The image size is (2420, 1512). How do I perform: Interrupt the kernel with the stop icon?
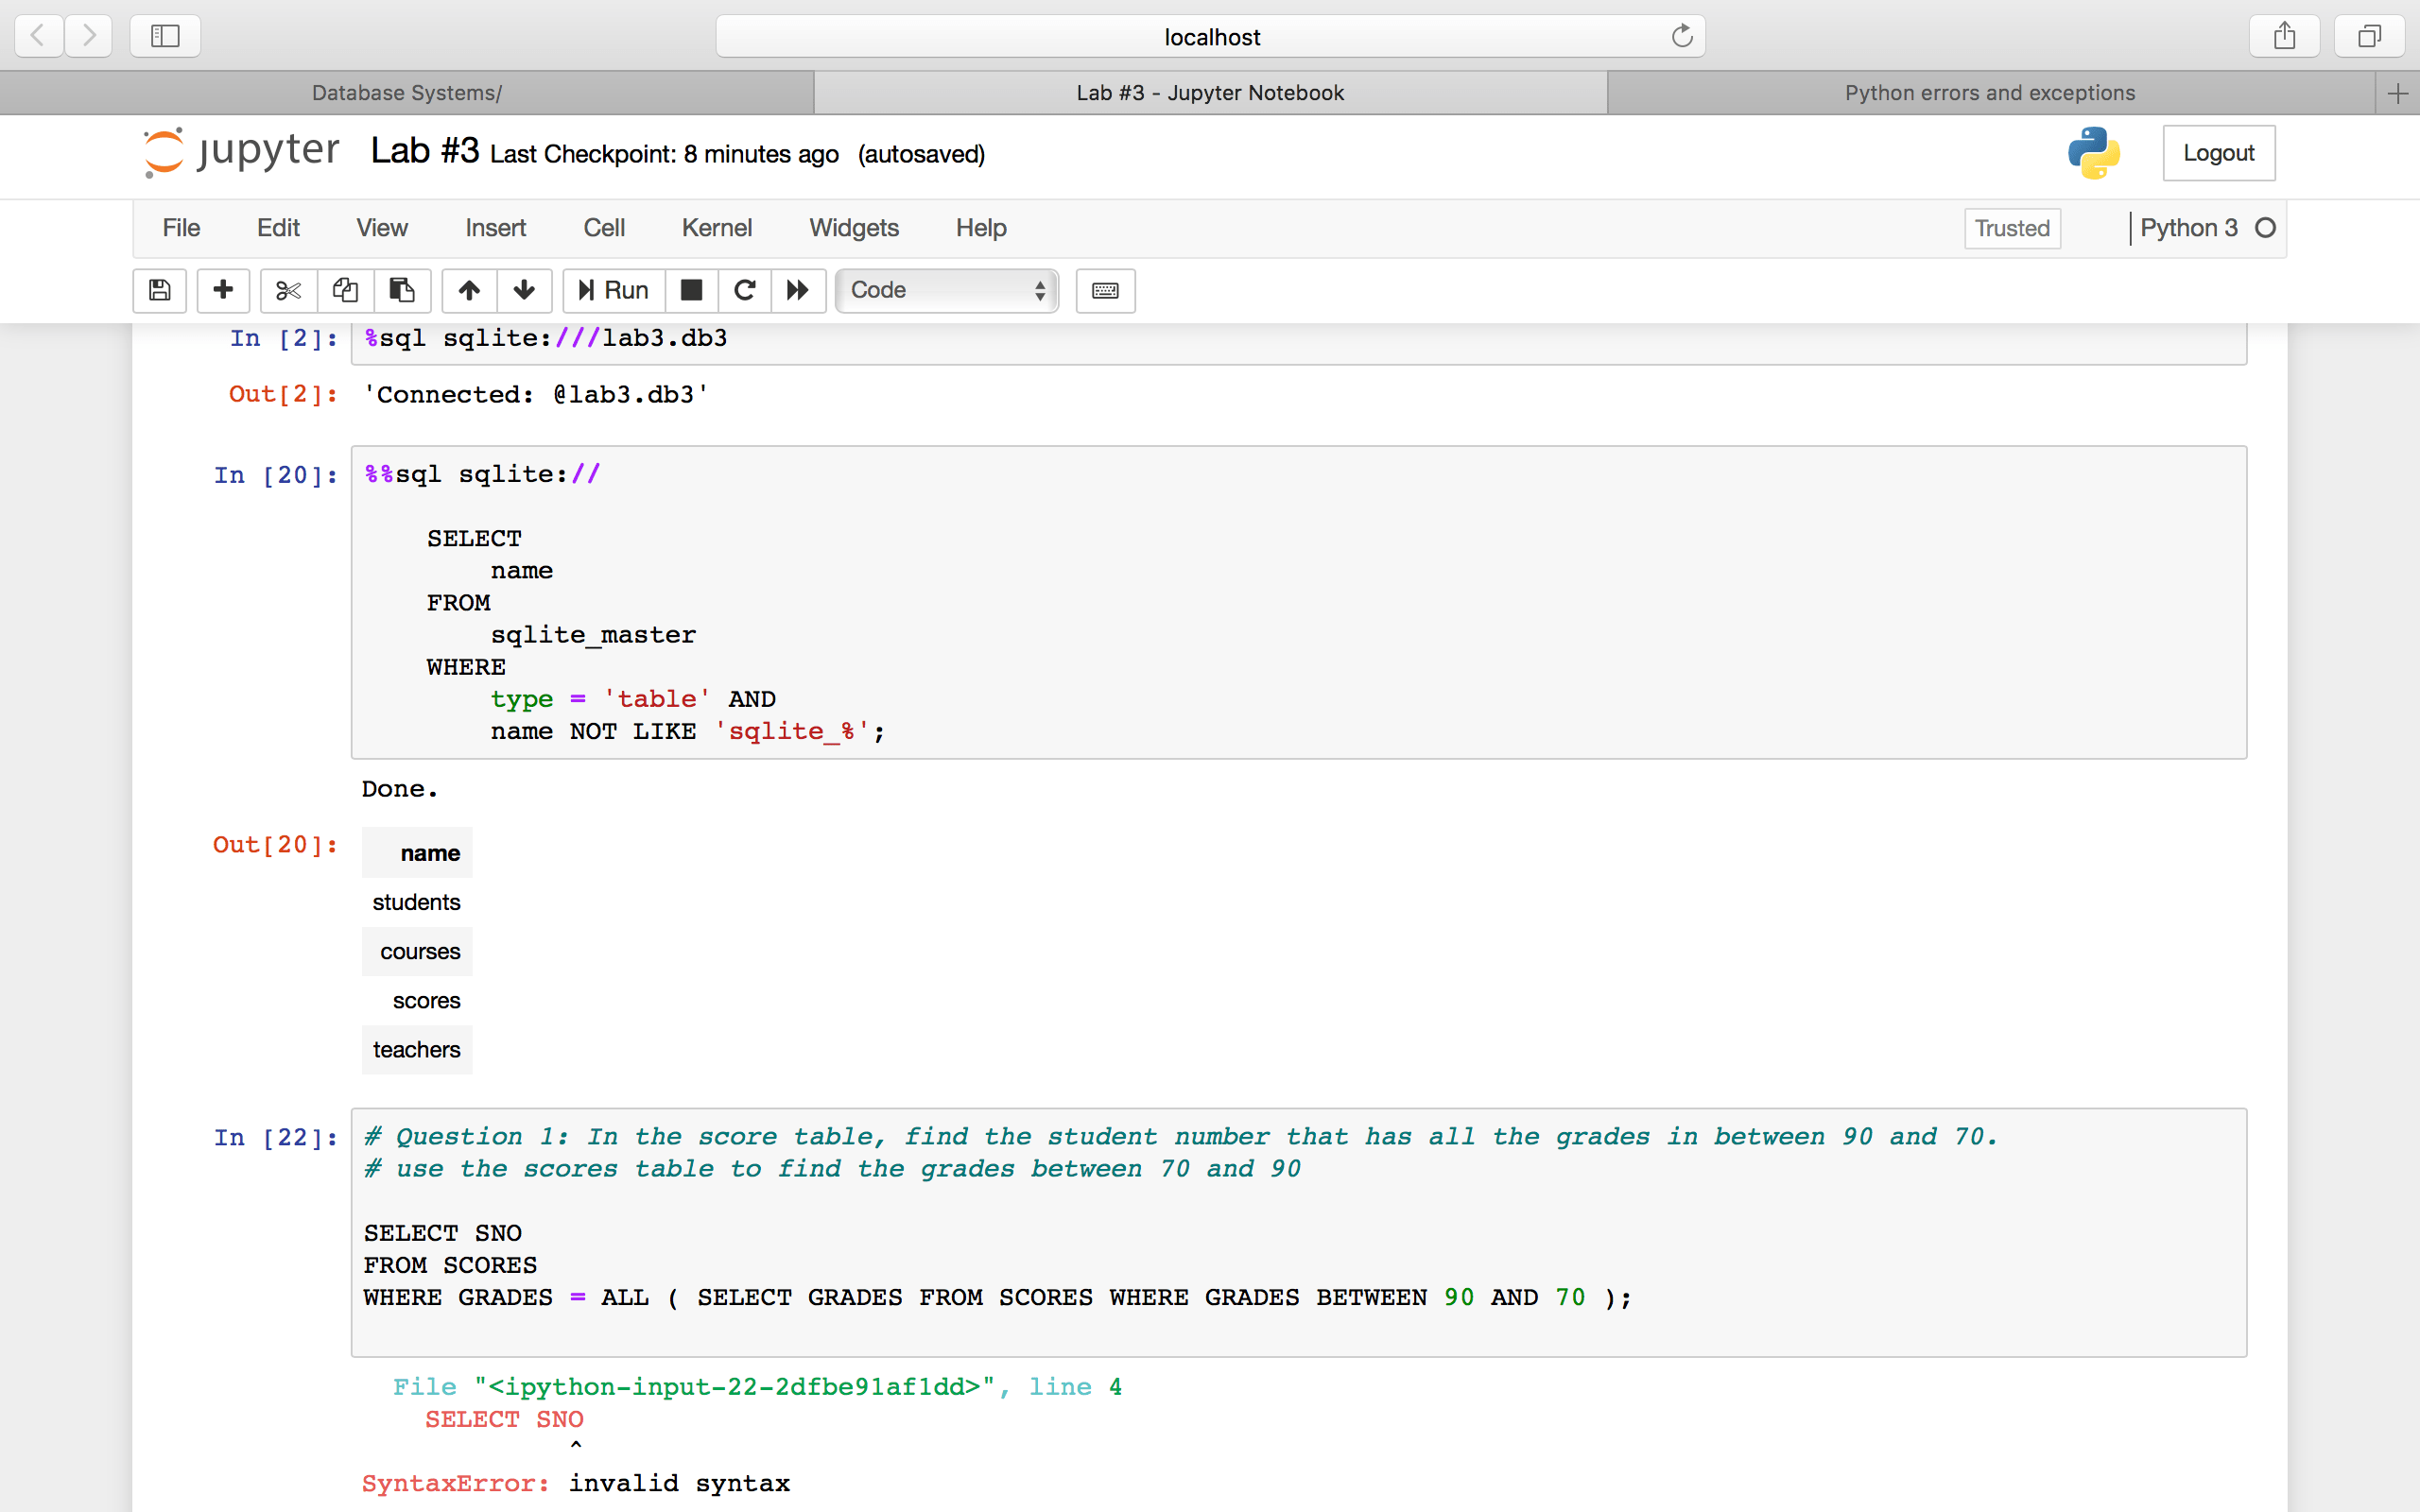coord(691,290)
